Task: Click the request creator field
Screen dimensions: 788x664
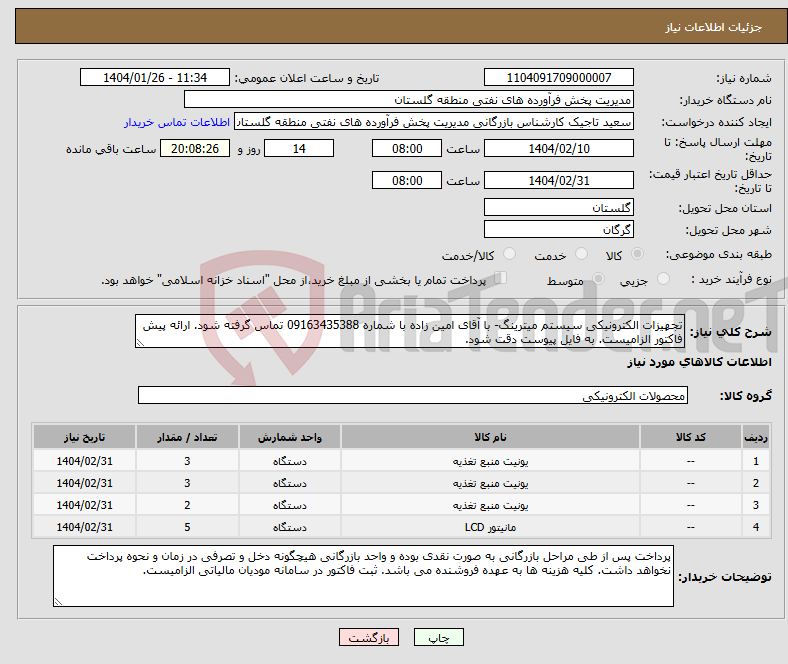Action: click(434, 122)
